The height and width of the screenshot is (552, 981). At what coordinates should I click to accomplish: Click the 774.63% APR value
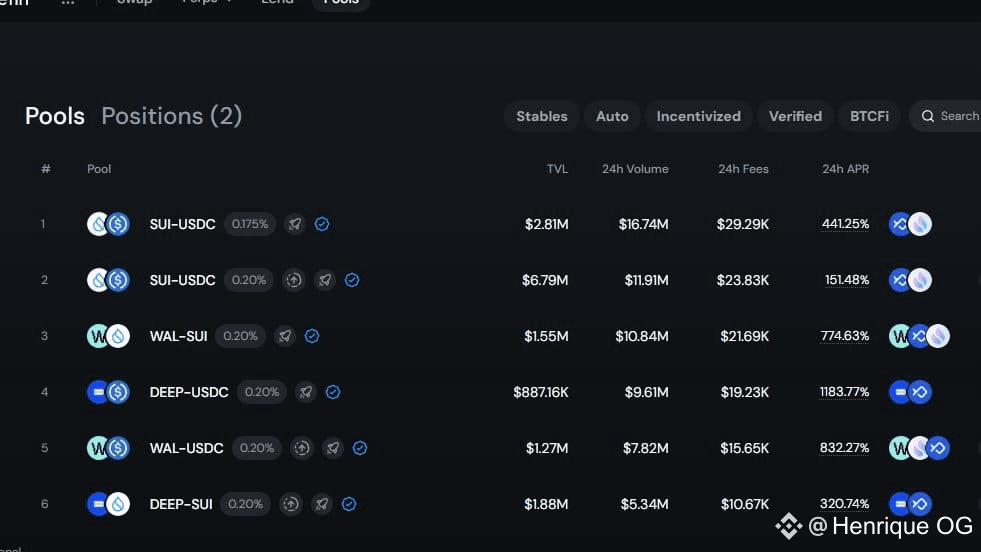pyautogui.click(x=845, y=336)
